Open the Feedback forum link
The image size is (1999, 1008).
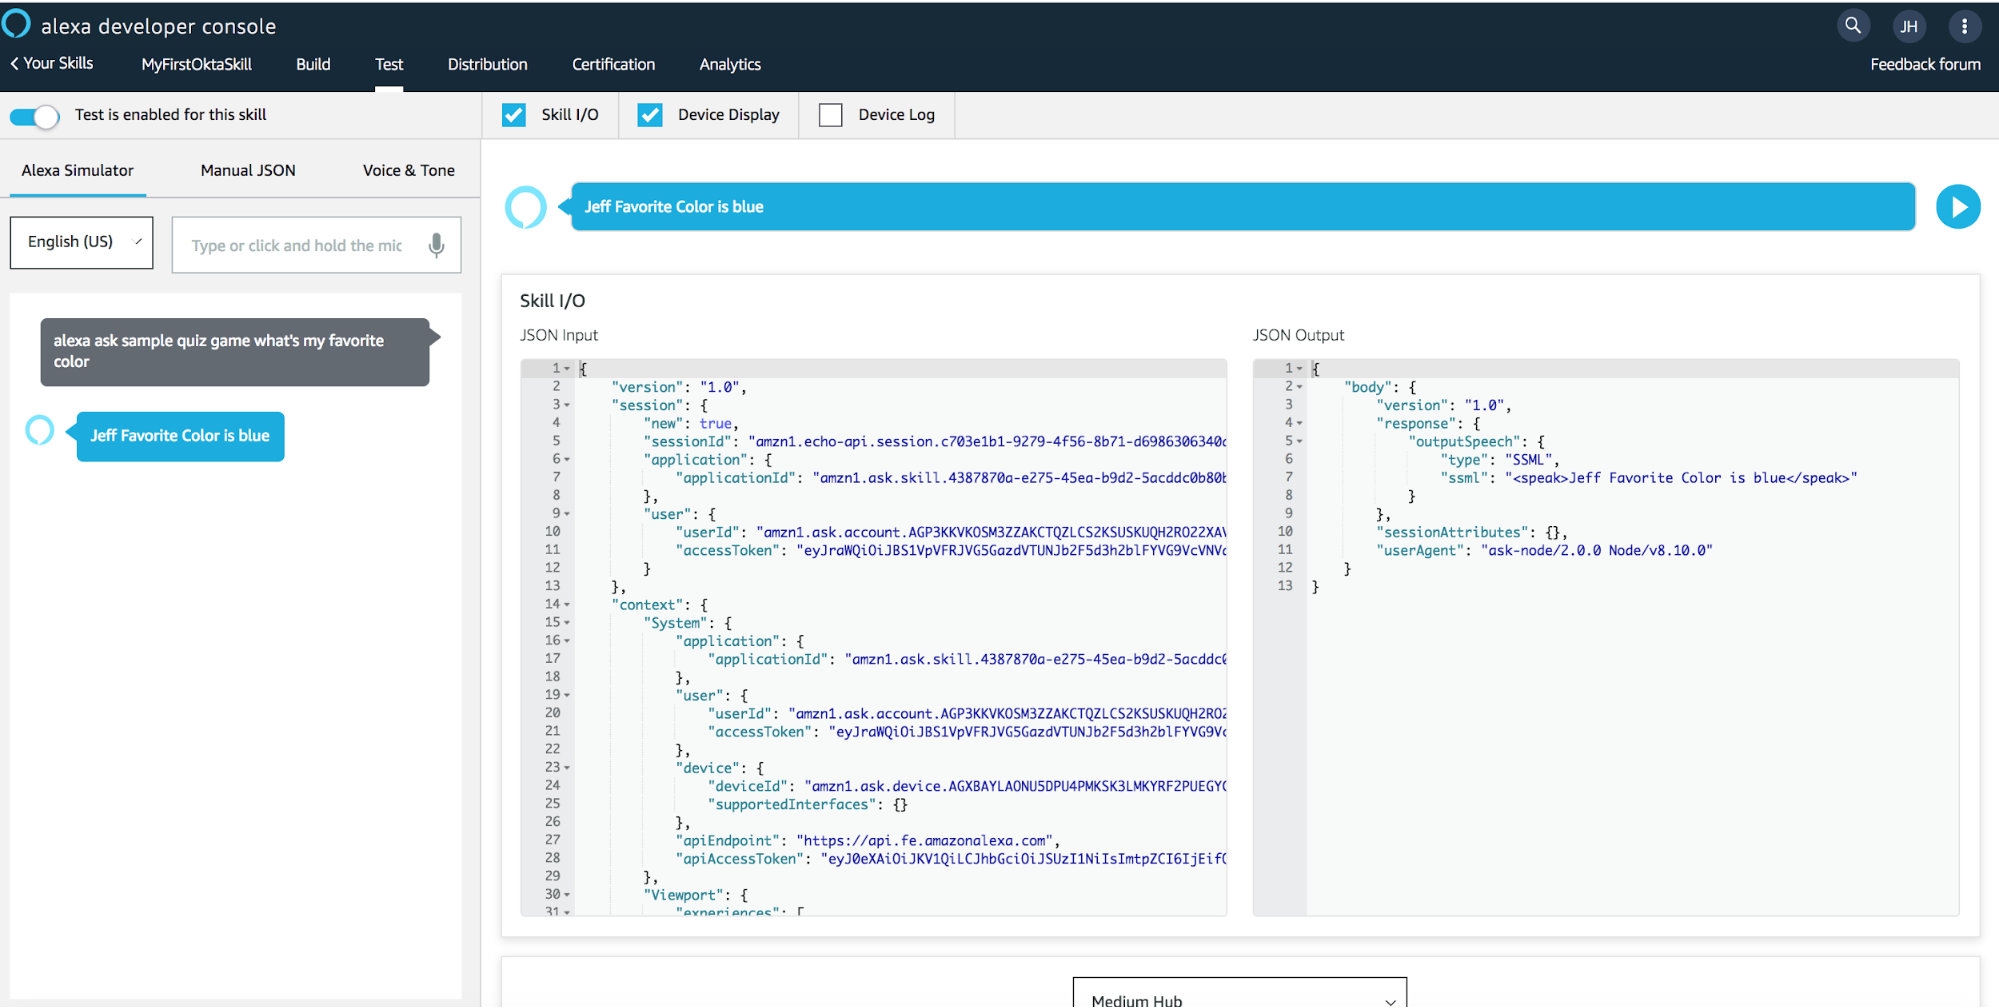[x=1924, y=64]
